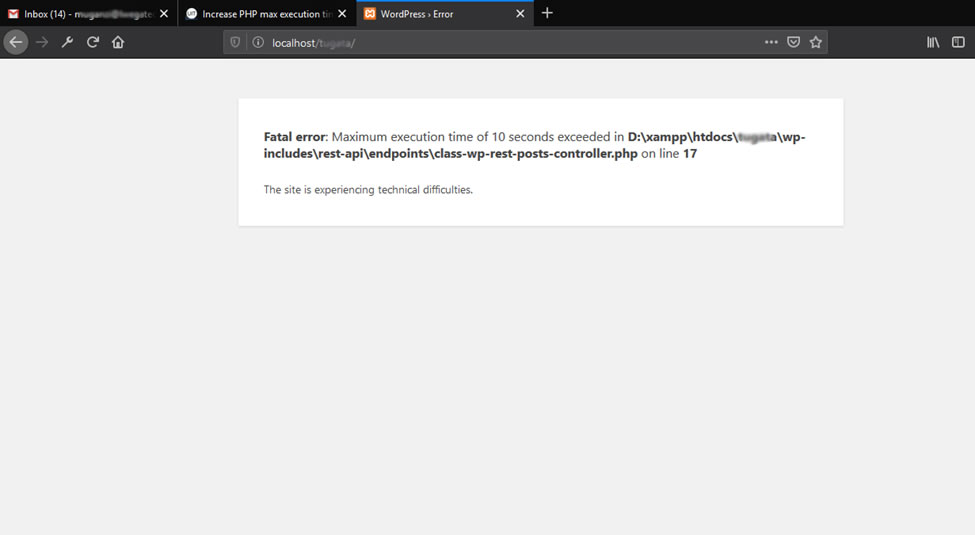Screen dimensions: 975x535
Task: Bookmark this page with the star
Action: click(x=816, y=42)
